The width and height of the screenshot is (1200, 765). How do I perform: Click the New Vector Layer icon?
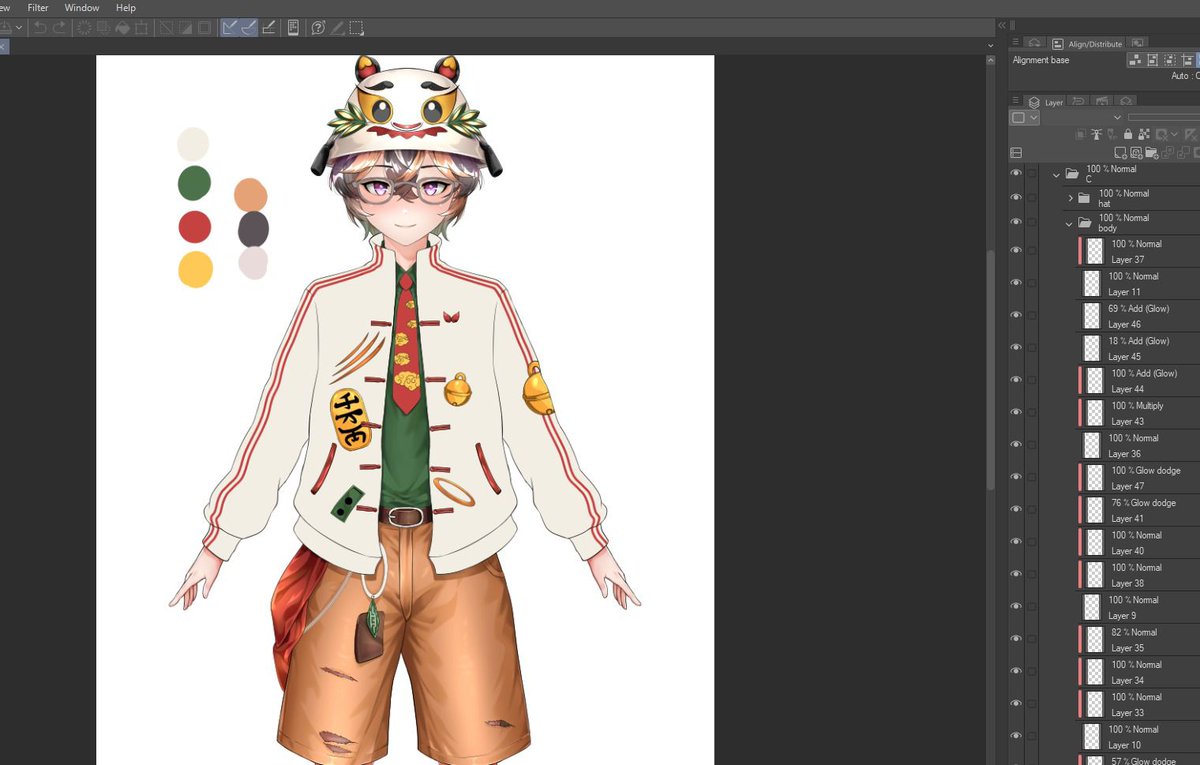click(1136, 153)
